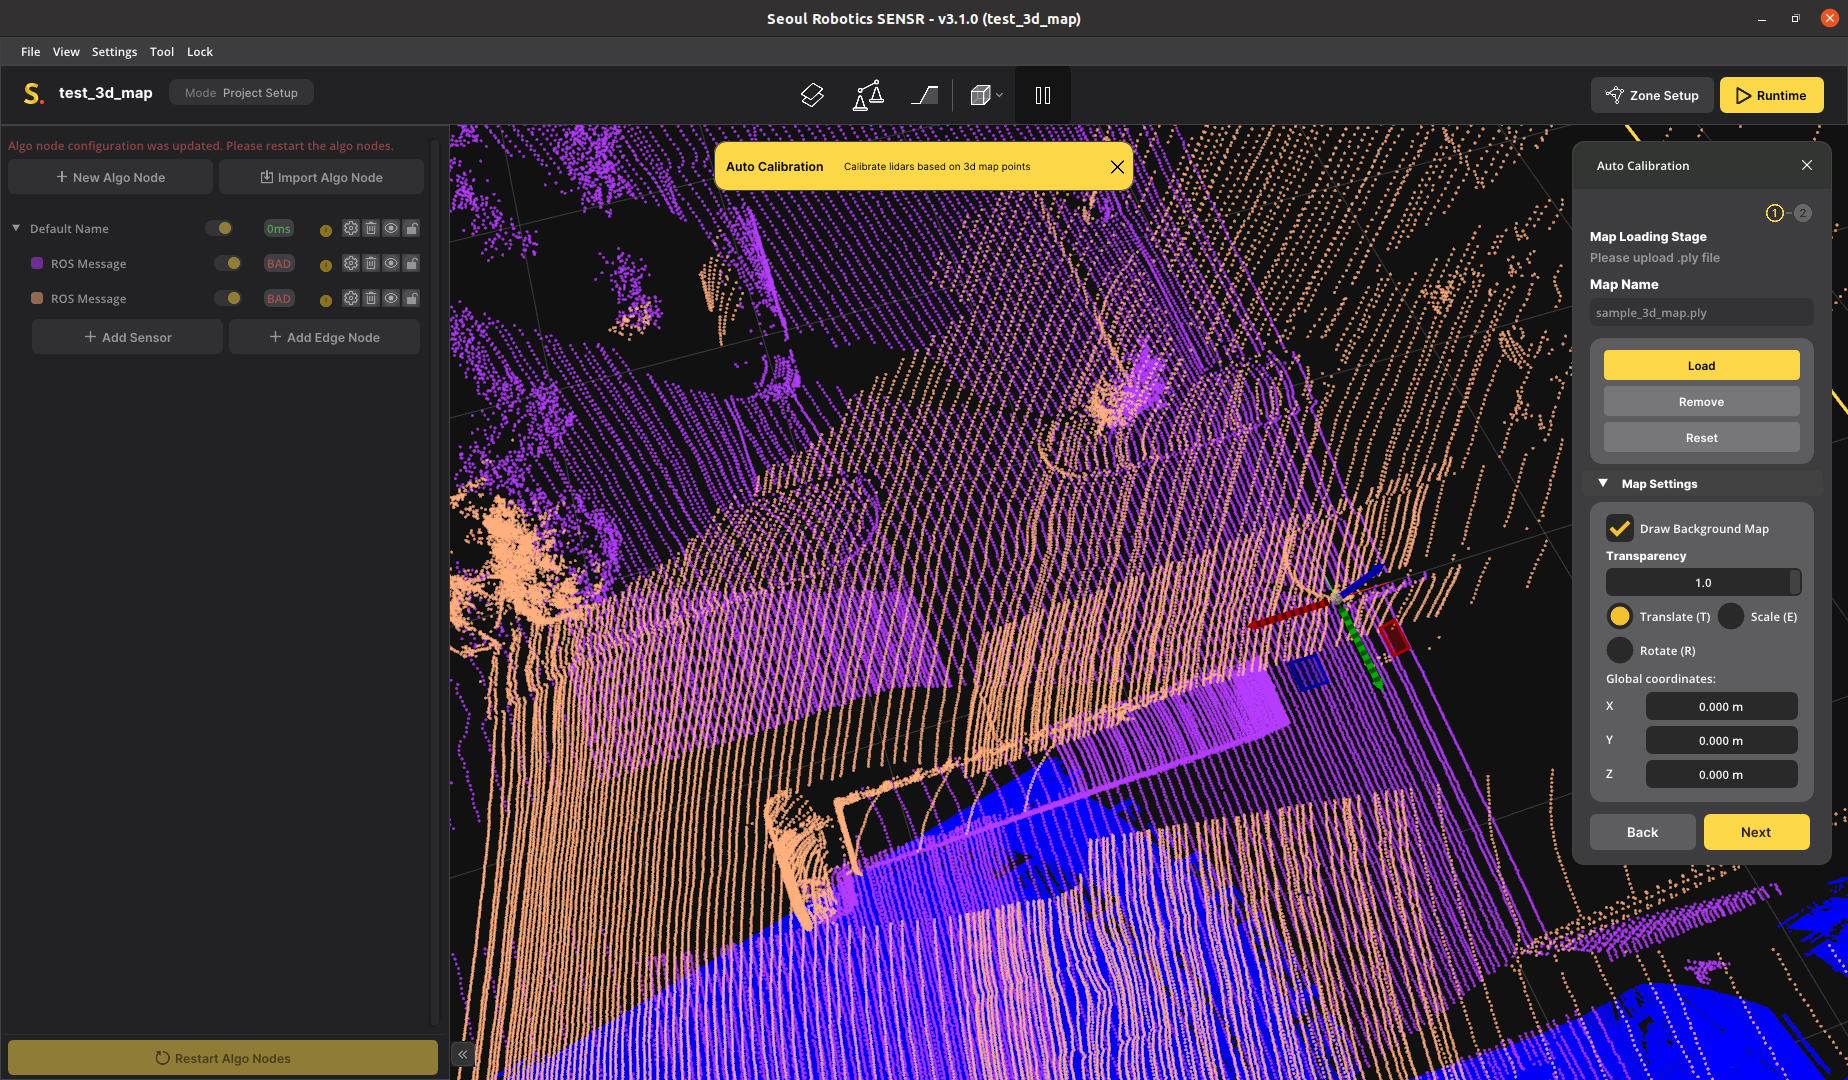This screenshot has width=1848, height=1080.
Task: Click Add Sensor button
Action: (x=127, y=337)
